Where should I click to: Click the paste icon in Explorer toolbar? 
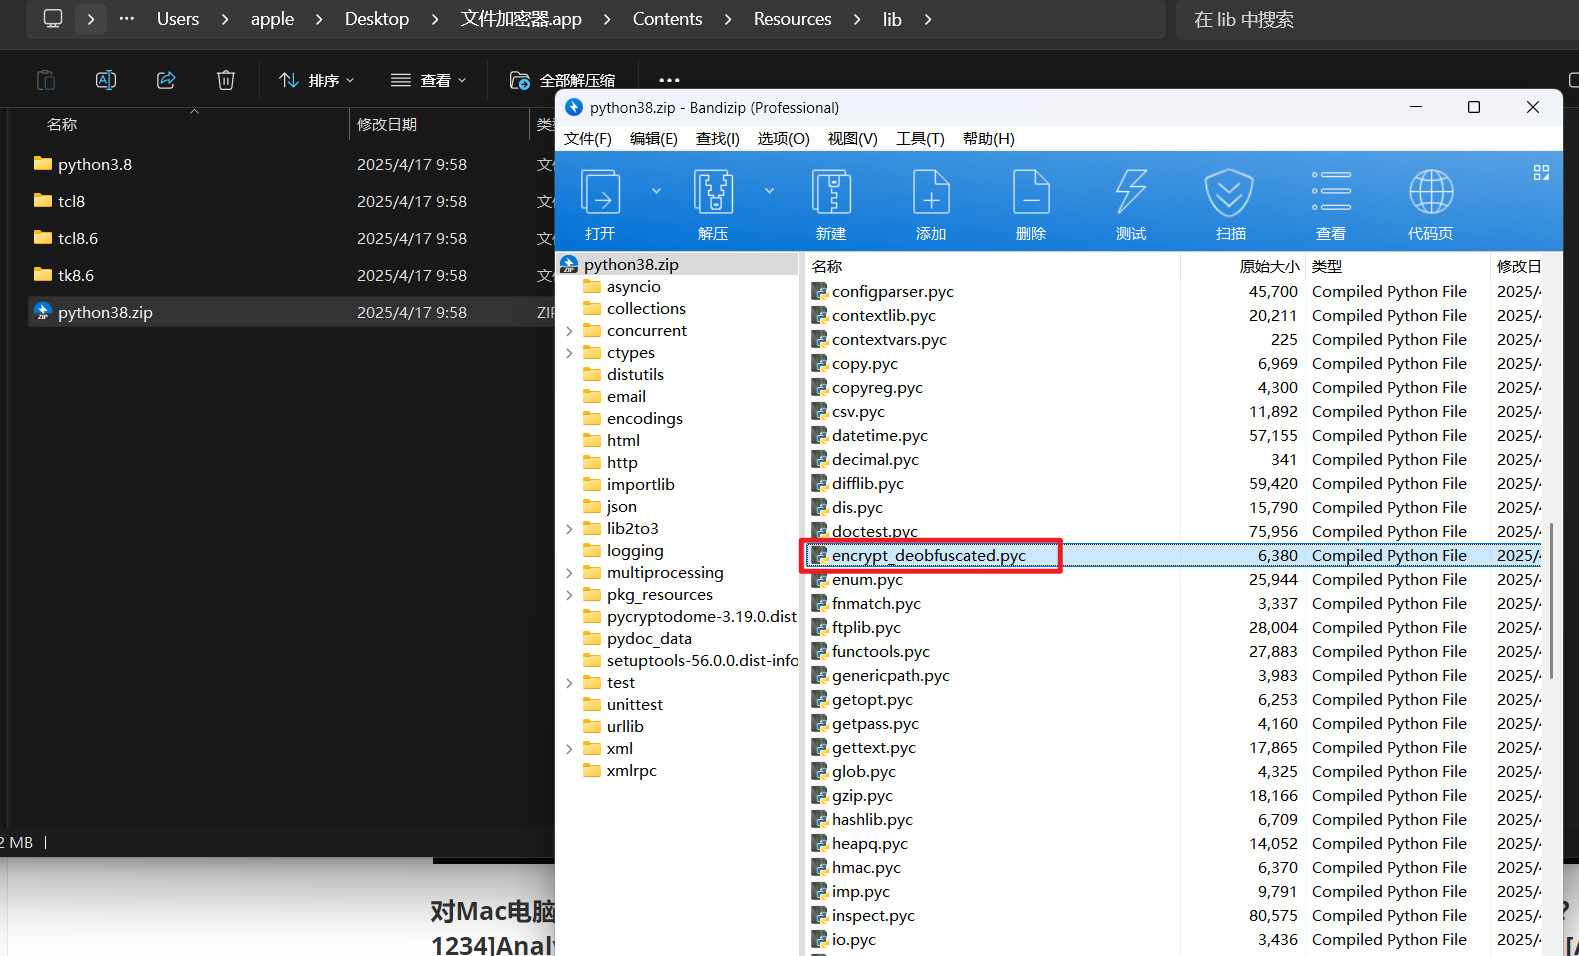(46, 80)
